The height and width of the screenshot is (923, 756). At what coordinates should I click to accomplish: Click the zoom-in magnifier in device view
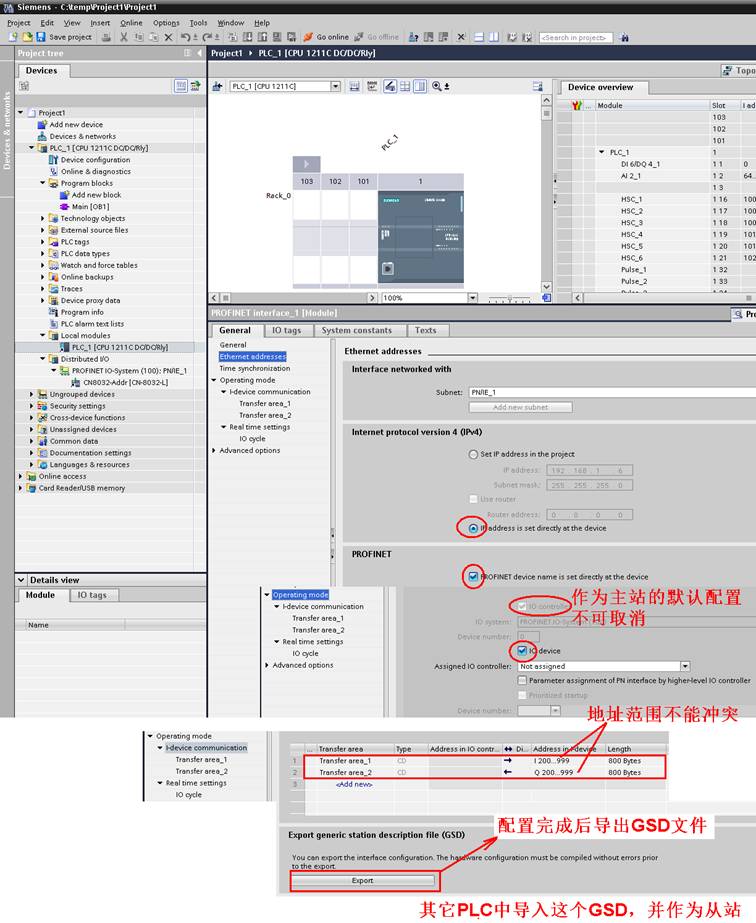[437, 87]
